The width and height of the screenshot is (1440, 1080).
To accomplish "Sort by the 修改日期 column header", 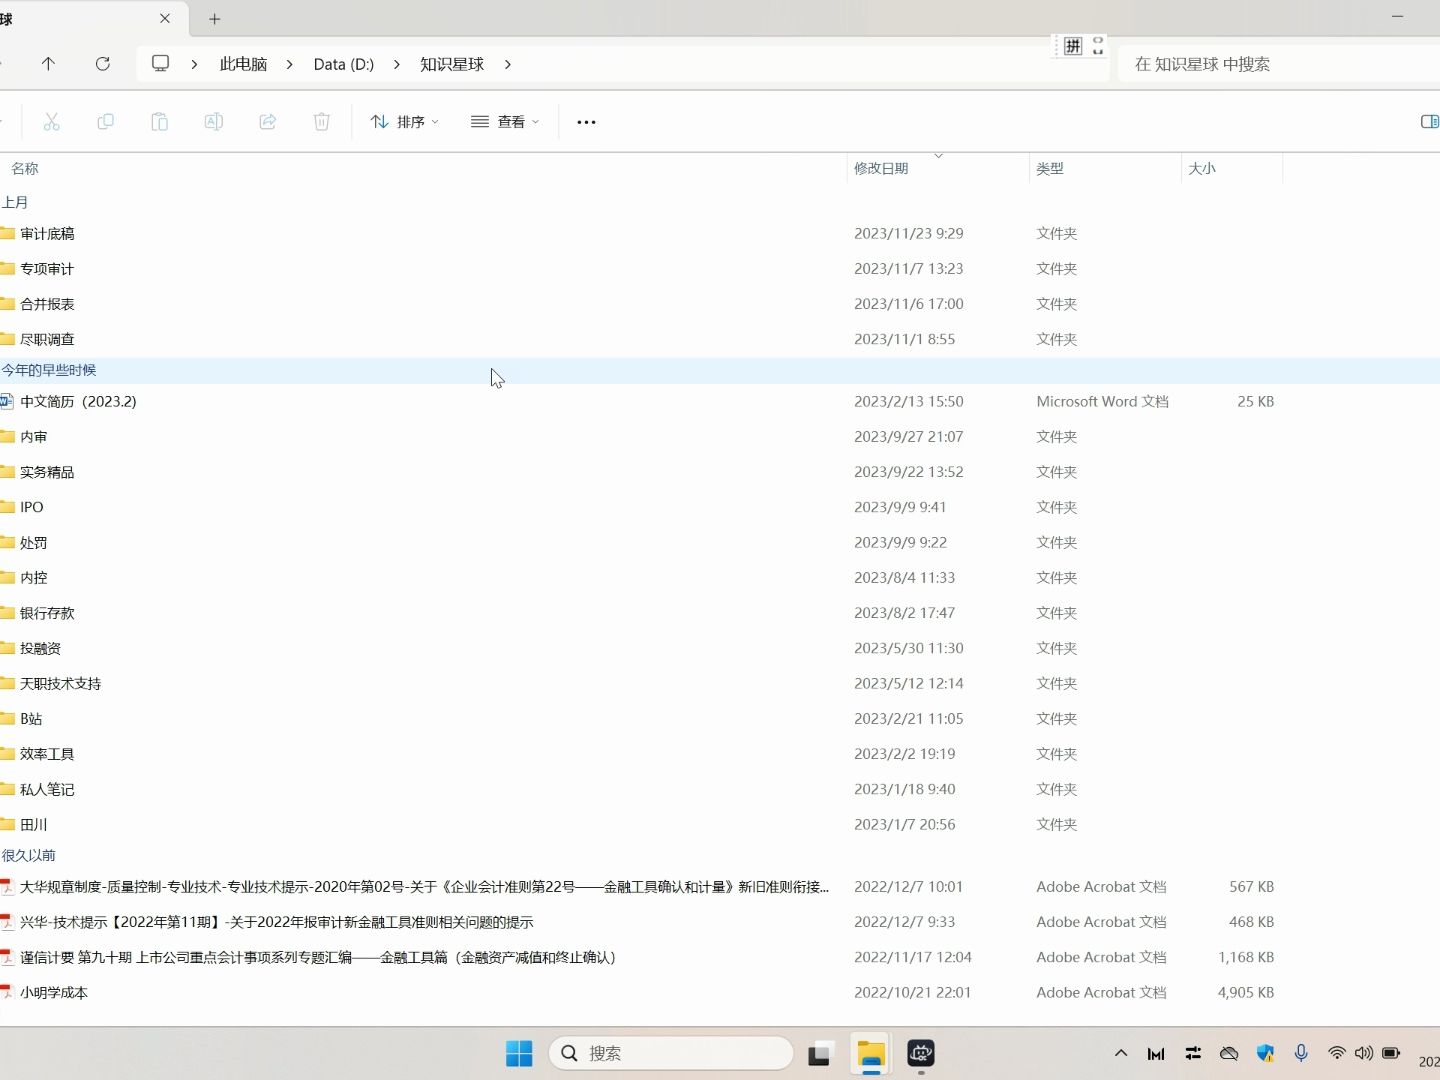I will pos(881,169).
